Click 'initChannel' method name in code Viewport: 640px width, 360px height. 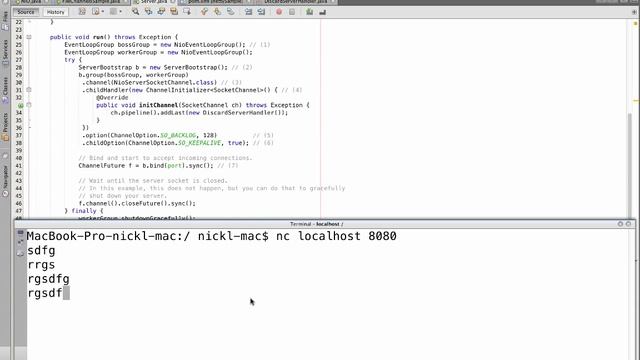(158, 105)
